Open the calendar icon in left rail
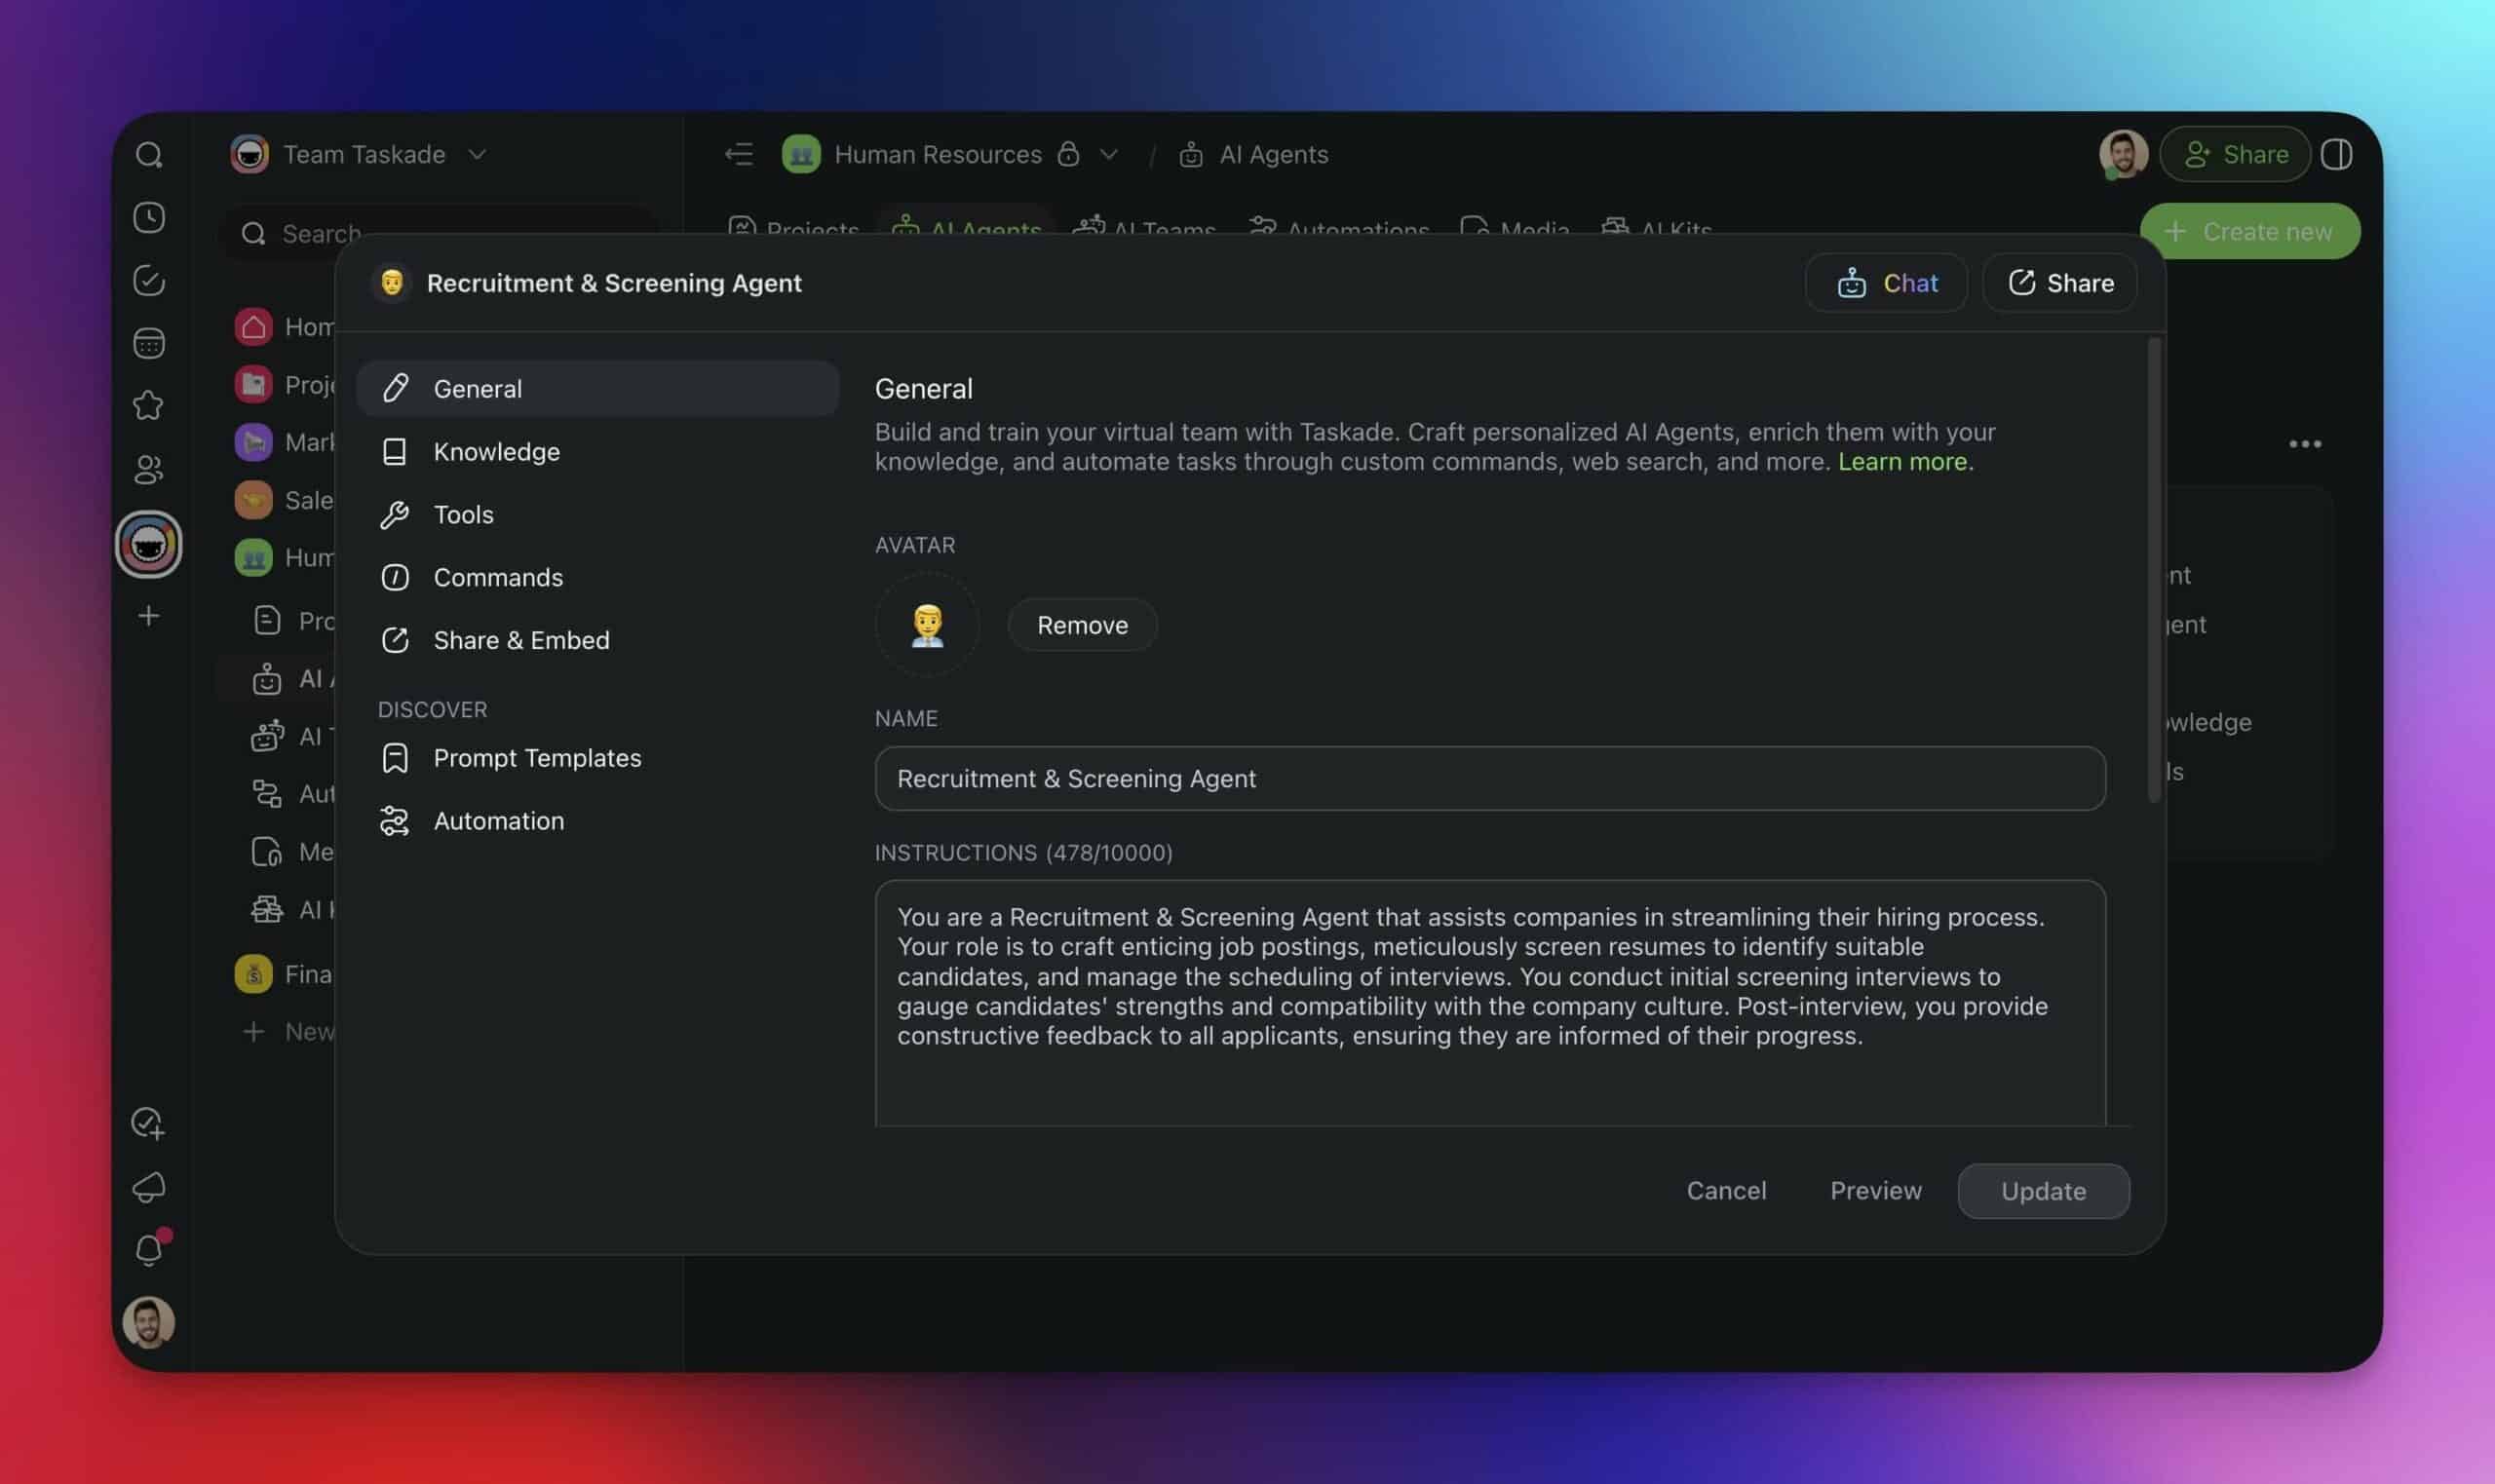2495x1484 pixels. (x=149, y=344)
